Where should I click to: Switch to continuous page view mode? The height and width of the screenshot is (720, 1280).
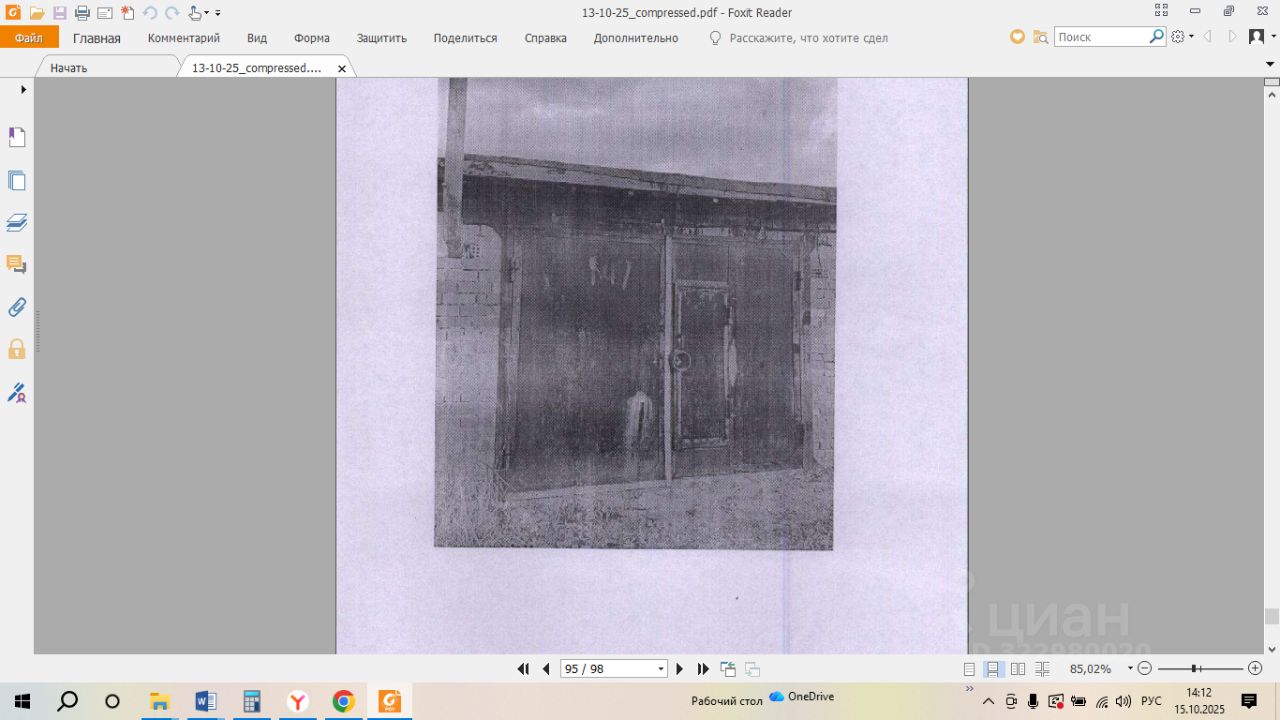(x=994, y=669)
